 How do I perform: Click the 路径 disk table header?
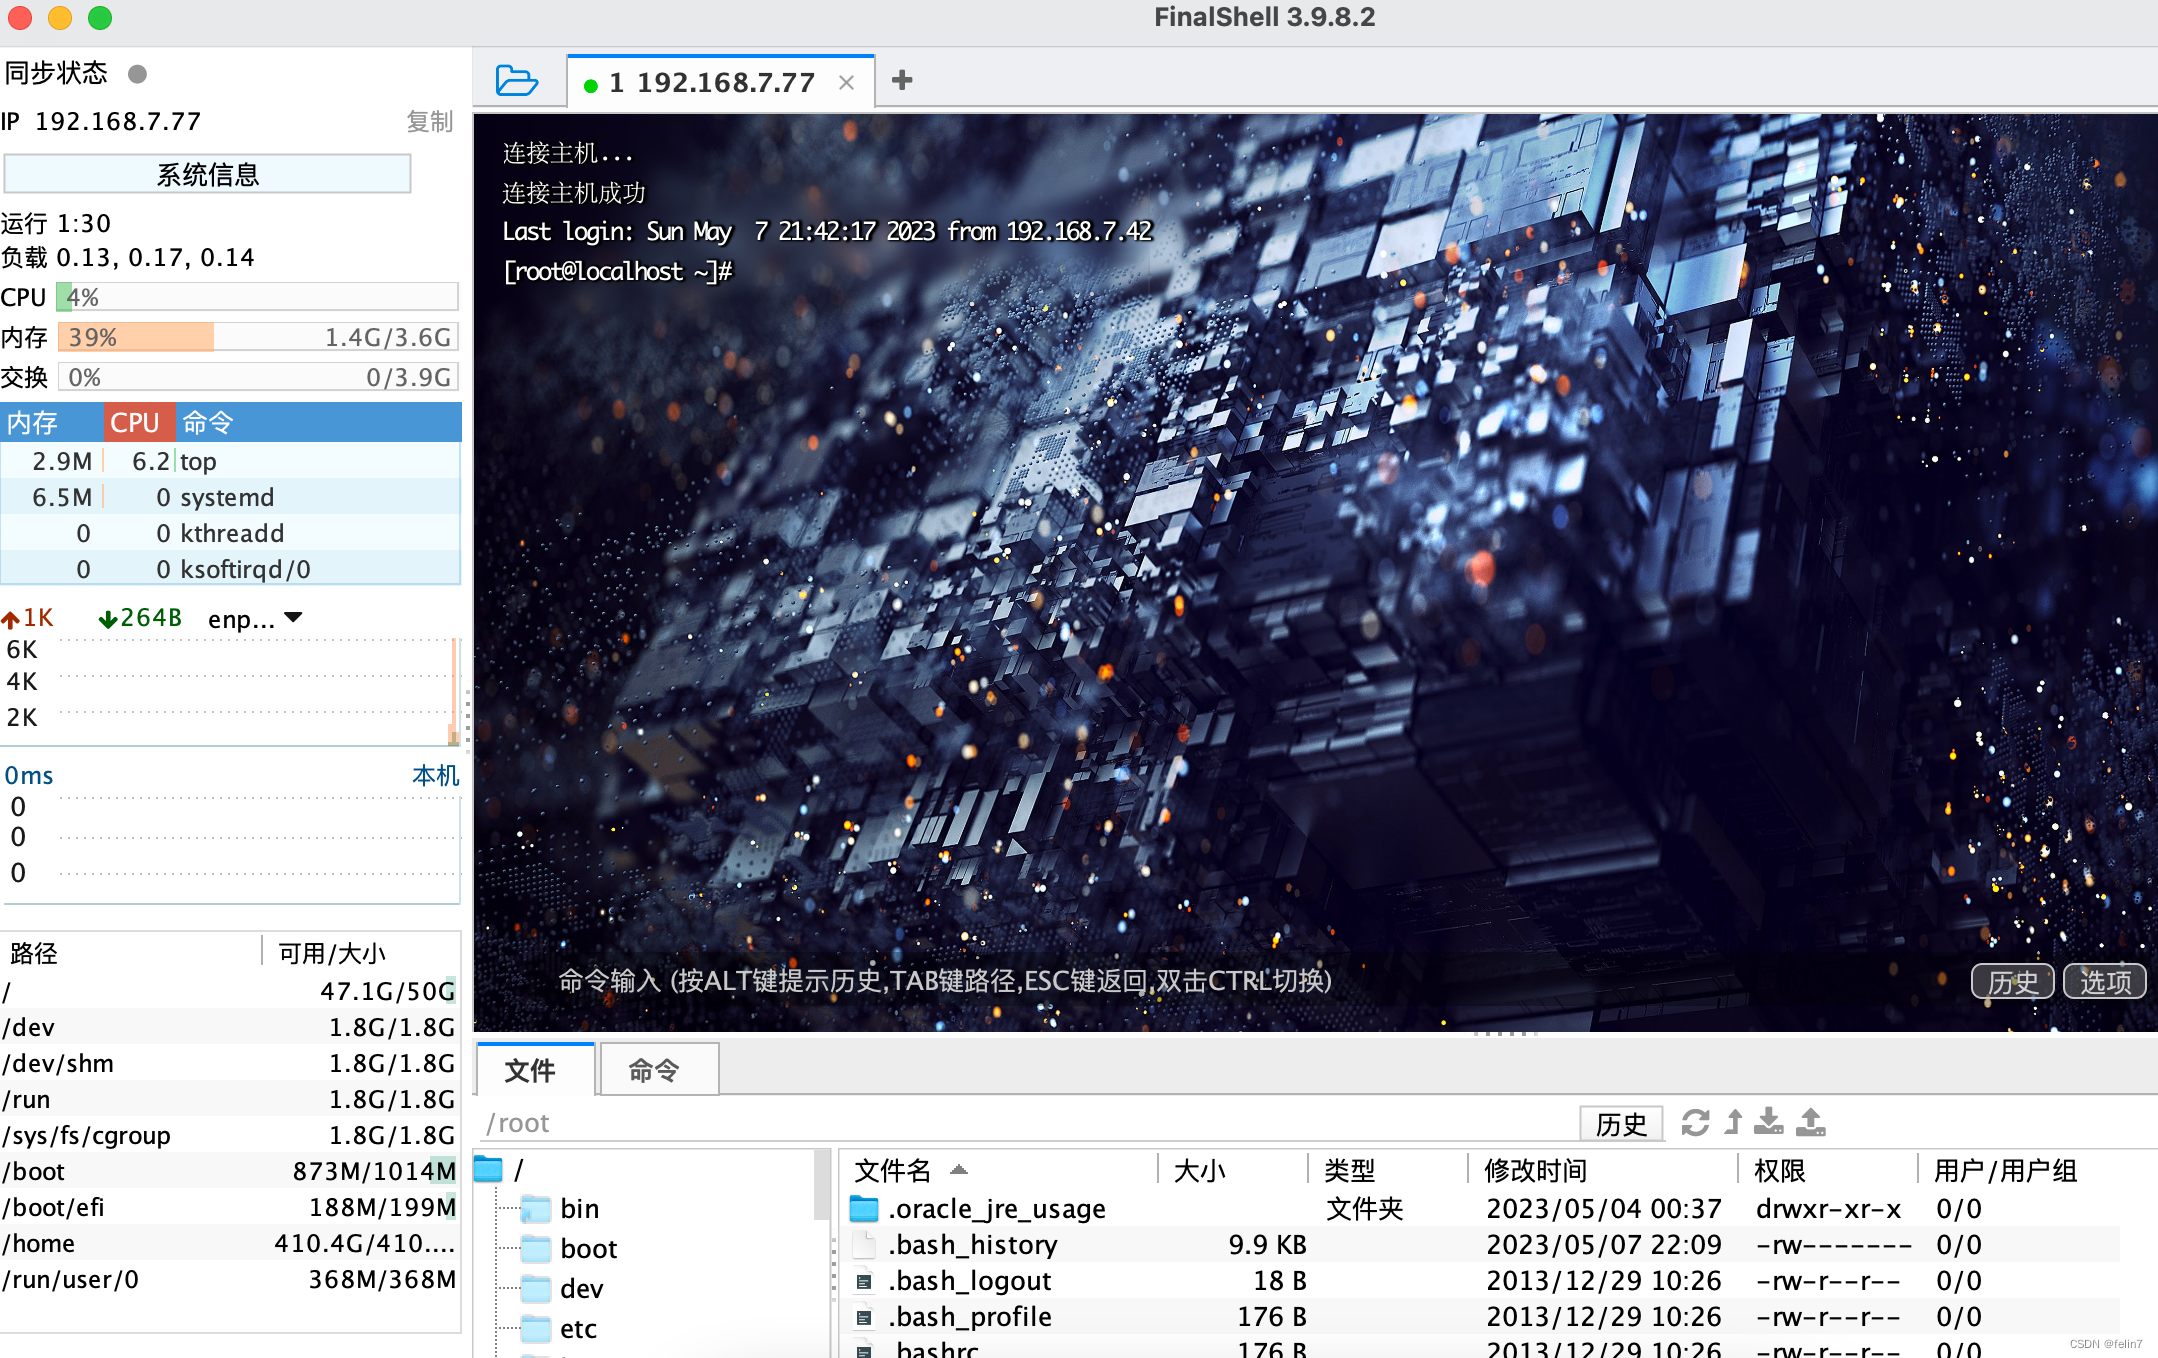click(130, 953)
